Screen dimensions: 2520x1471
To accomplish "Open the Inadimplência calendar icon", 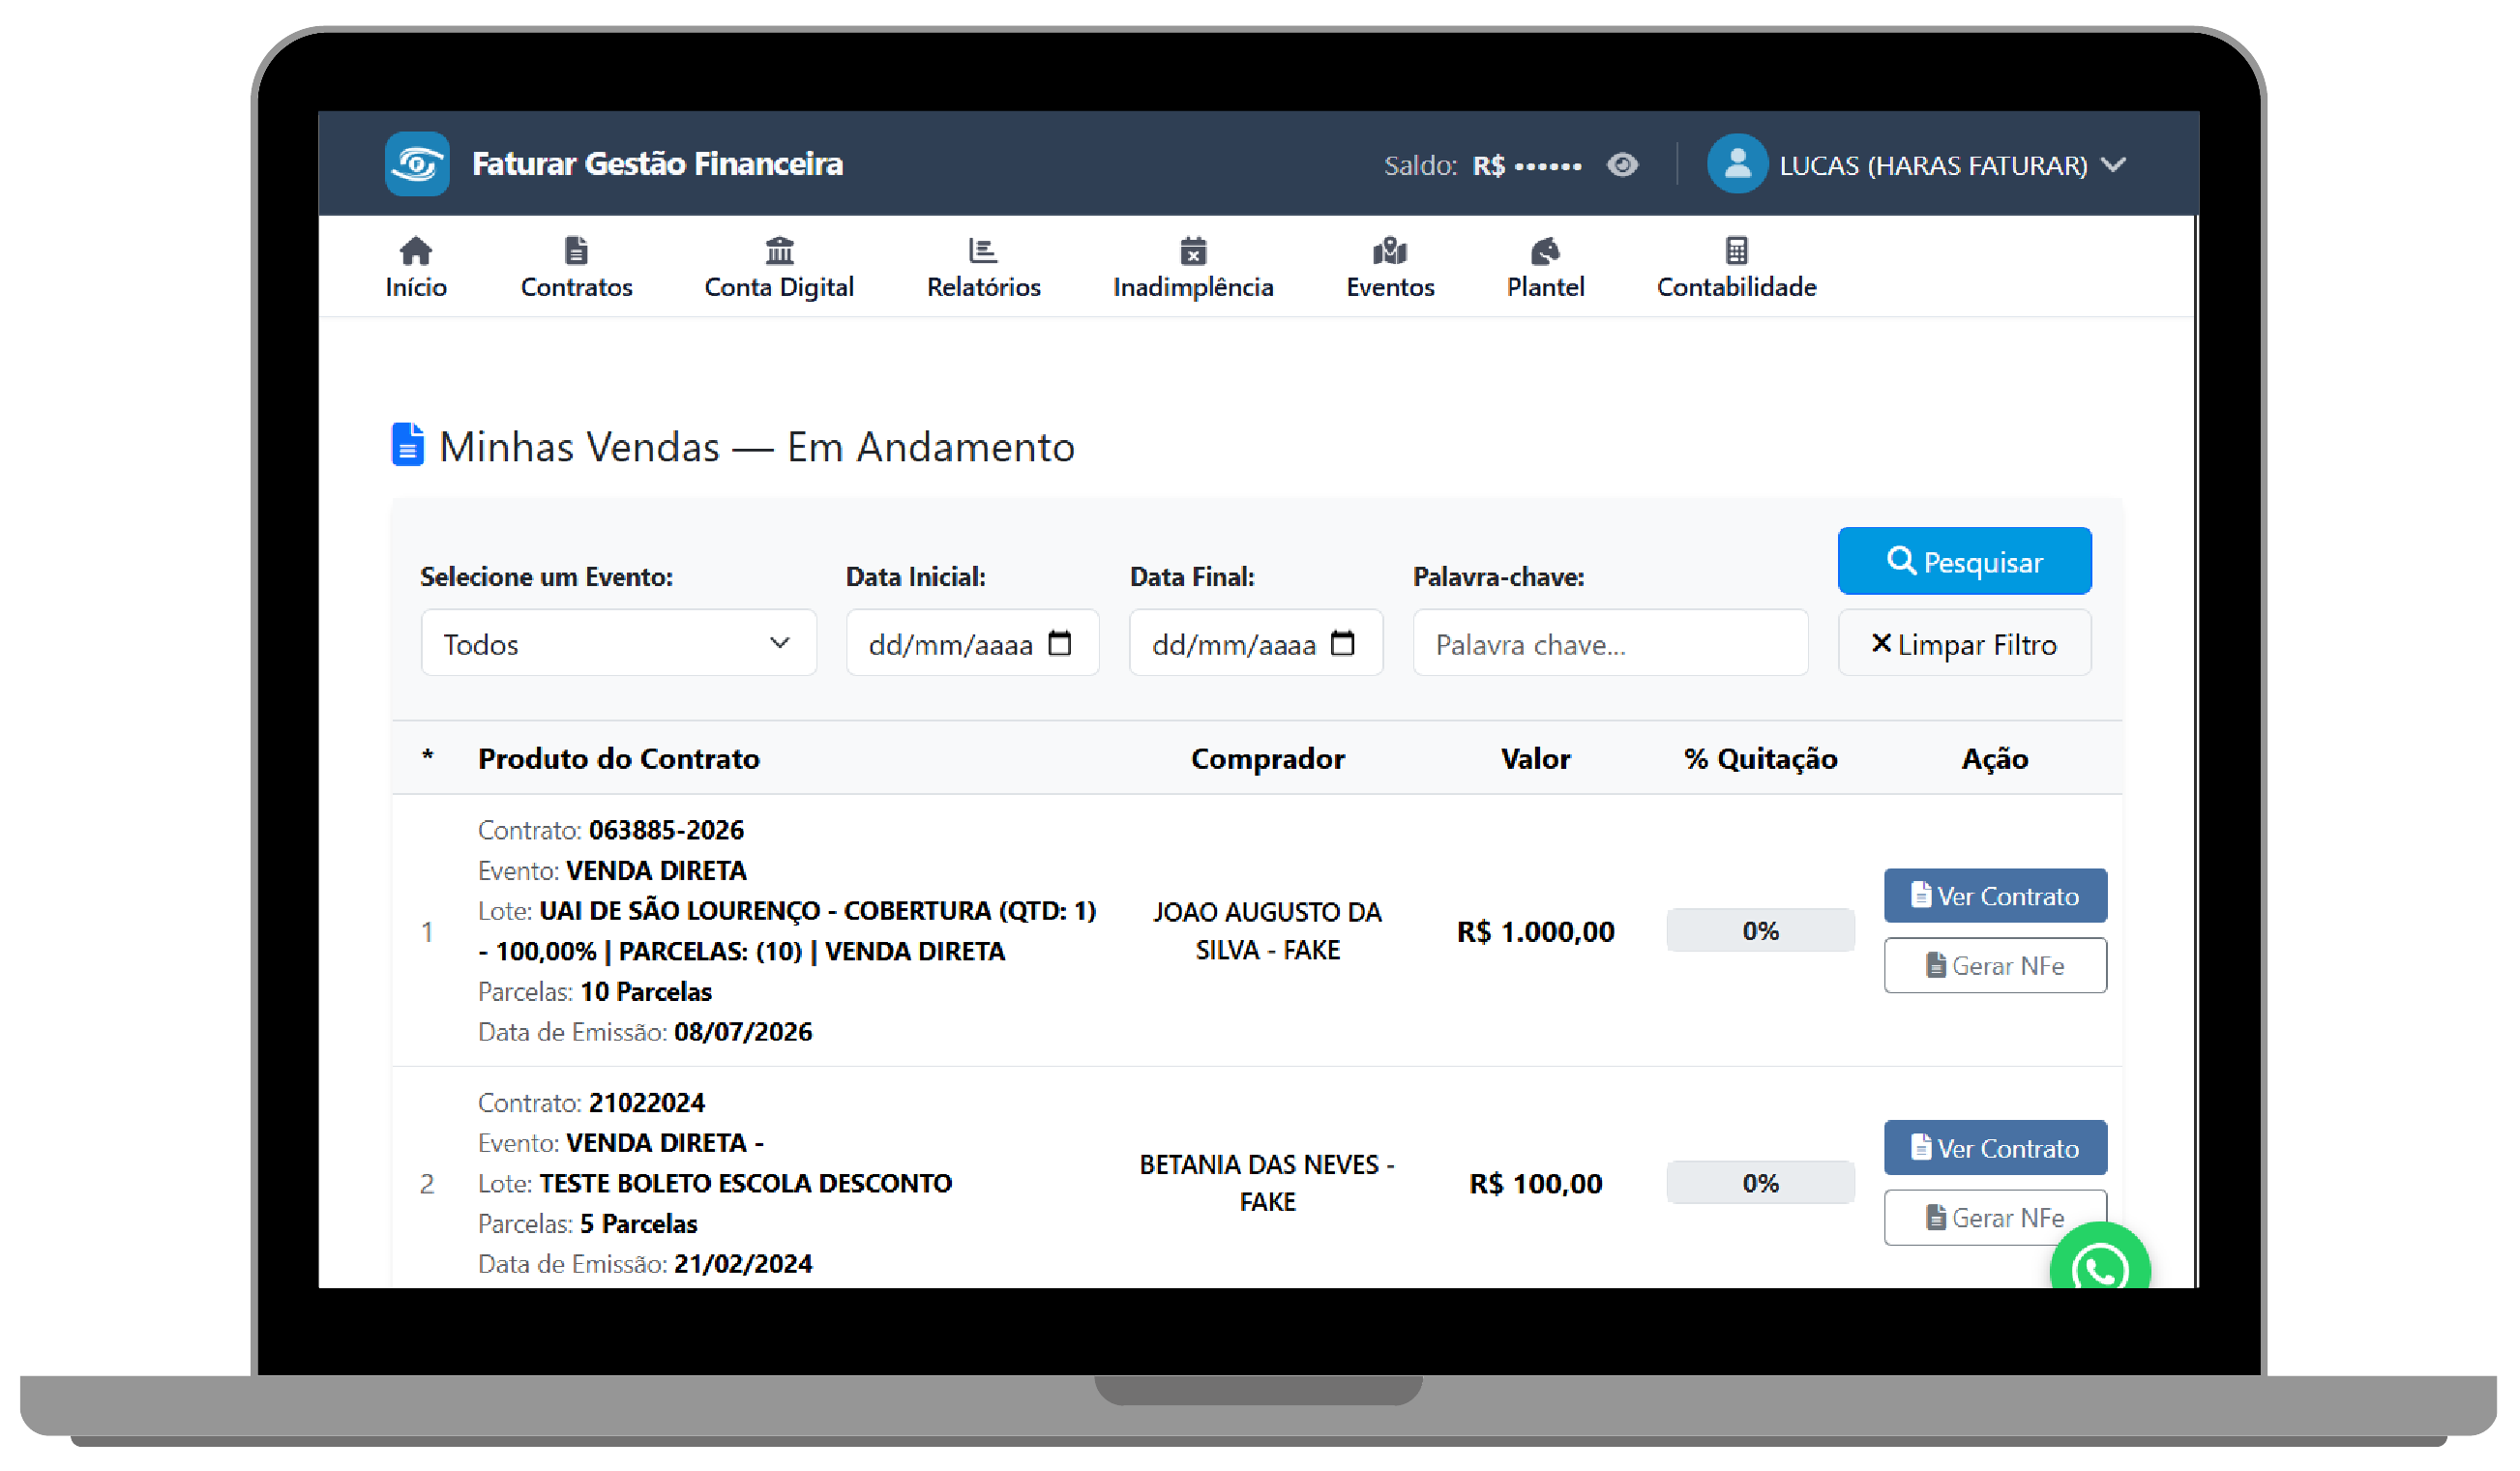I will (1193, 250).
